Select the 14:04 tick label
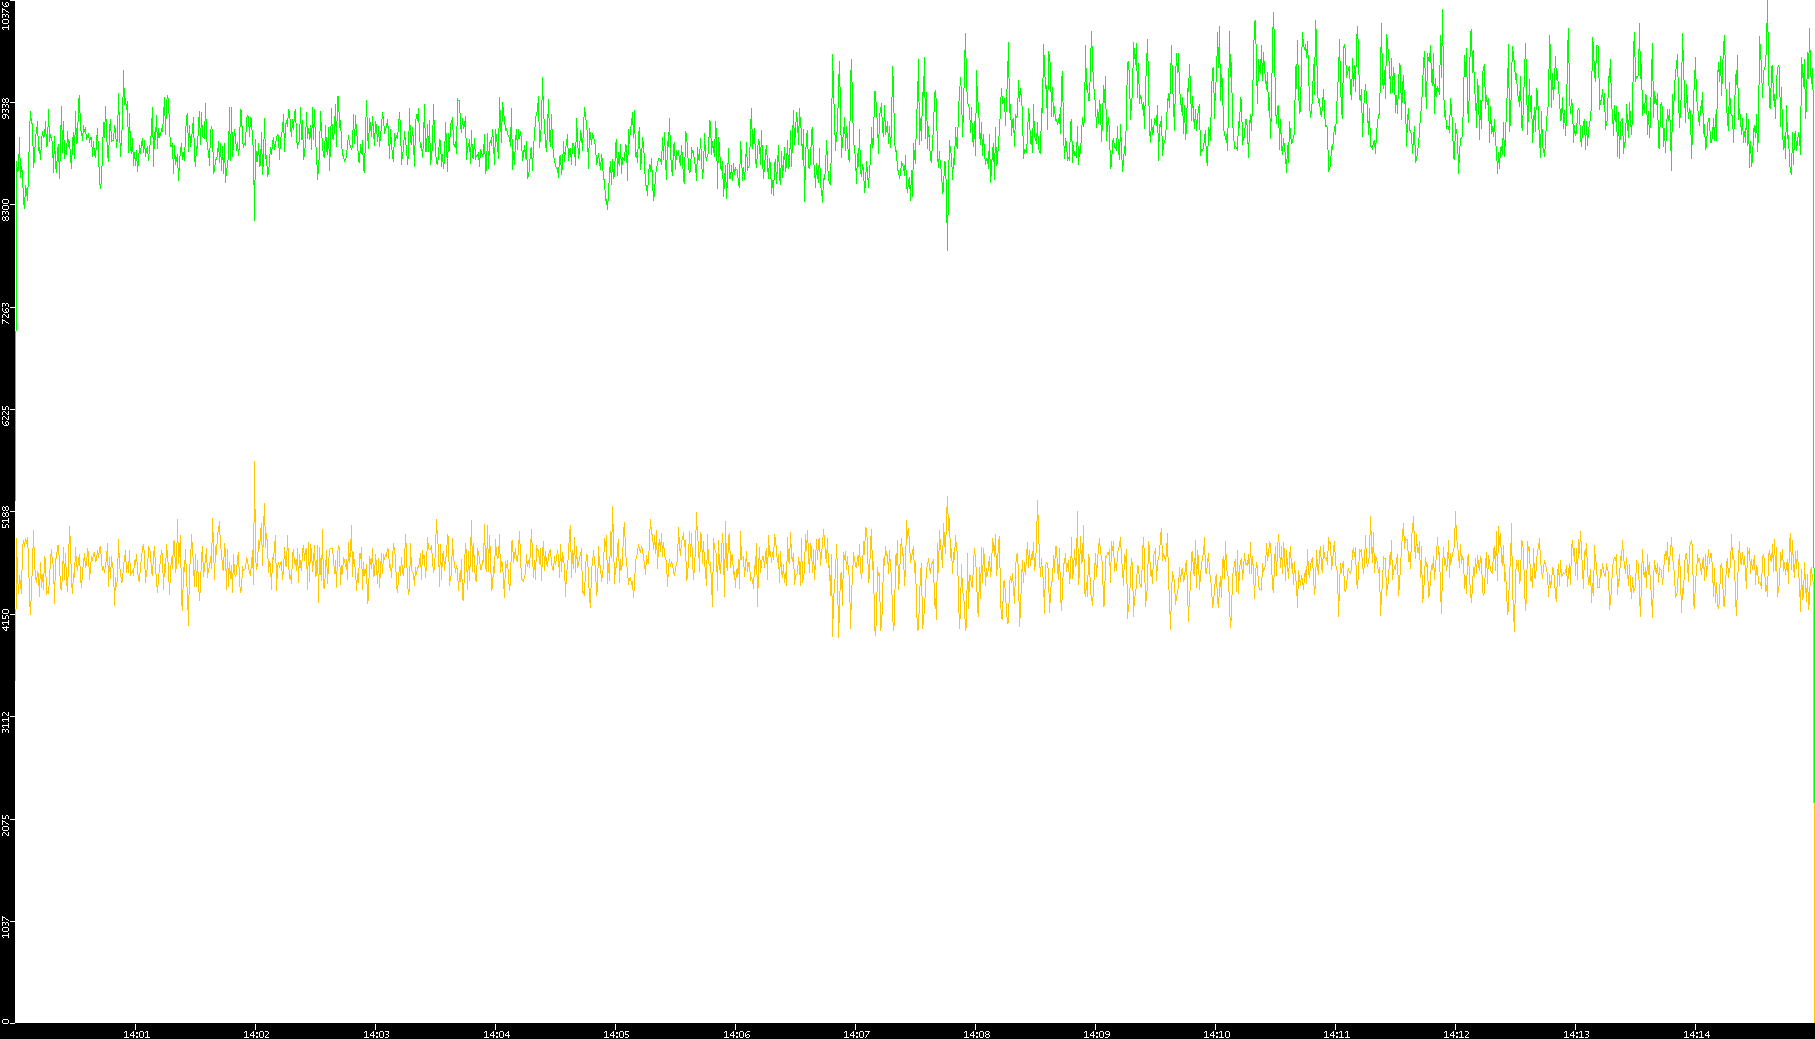1815x1039 pixels. click(x=496, y=1034)
